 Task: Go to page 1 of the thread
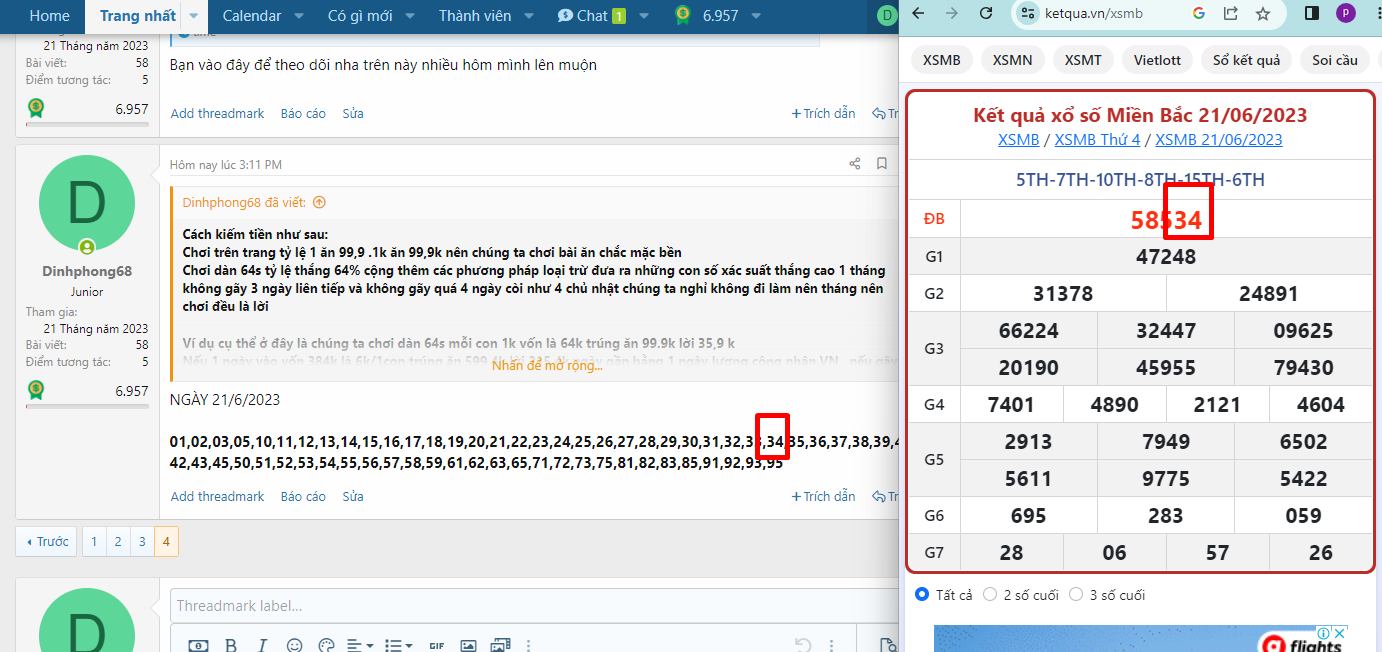(94, 541)
